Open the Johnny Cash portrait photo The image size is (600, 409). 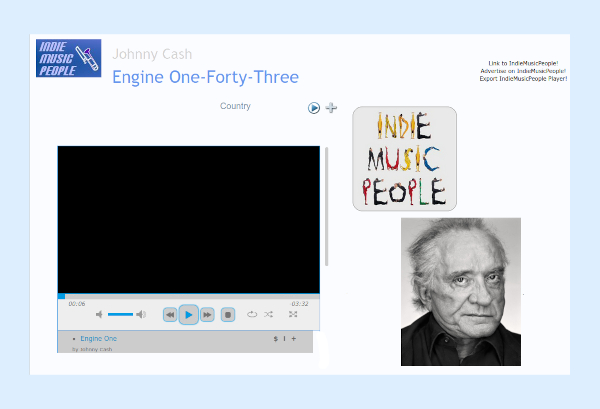tap(461, 292)
